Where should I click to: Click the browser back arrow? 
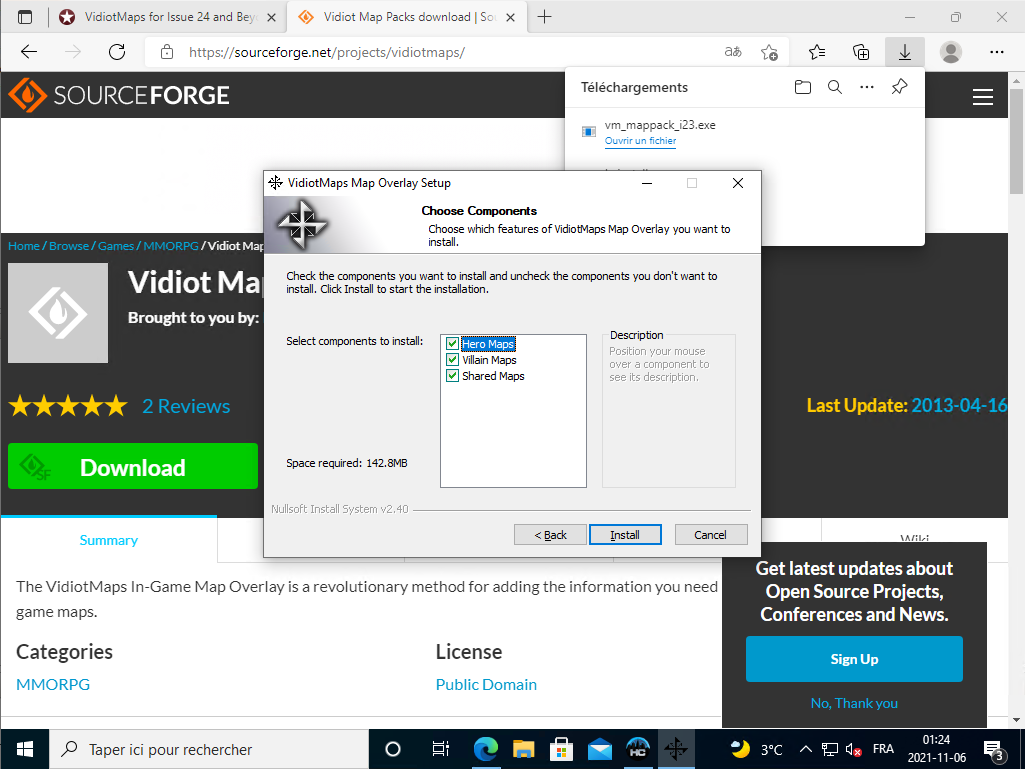click(29, 52)
